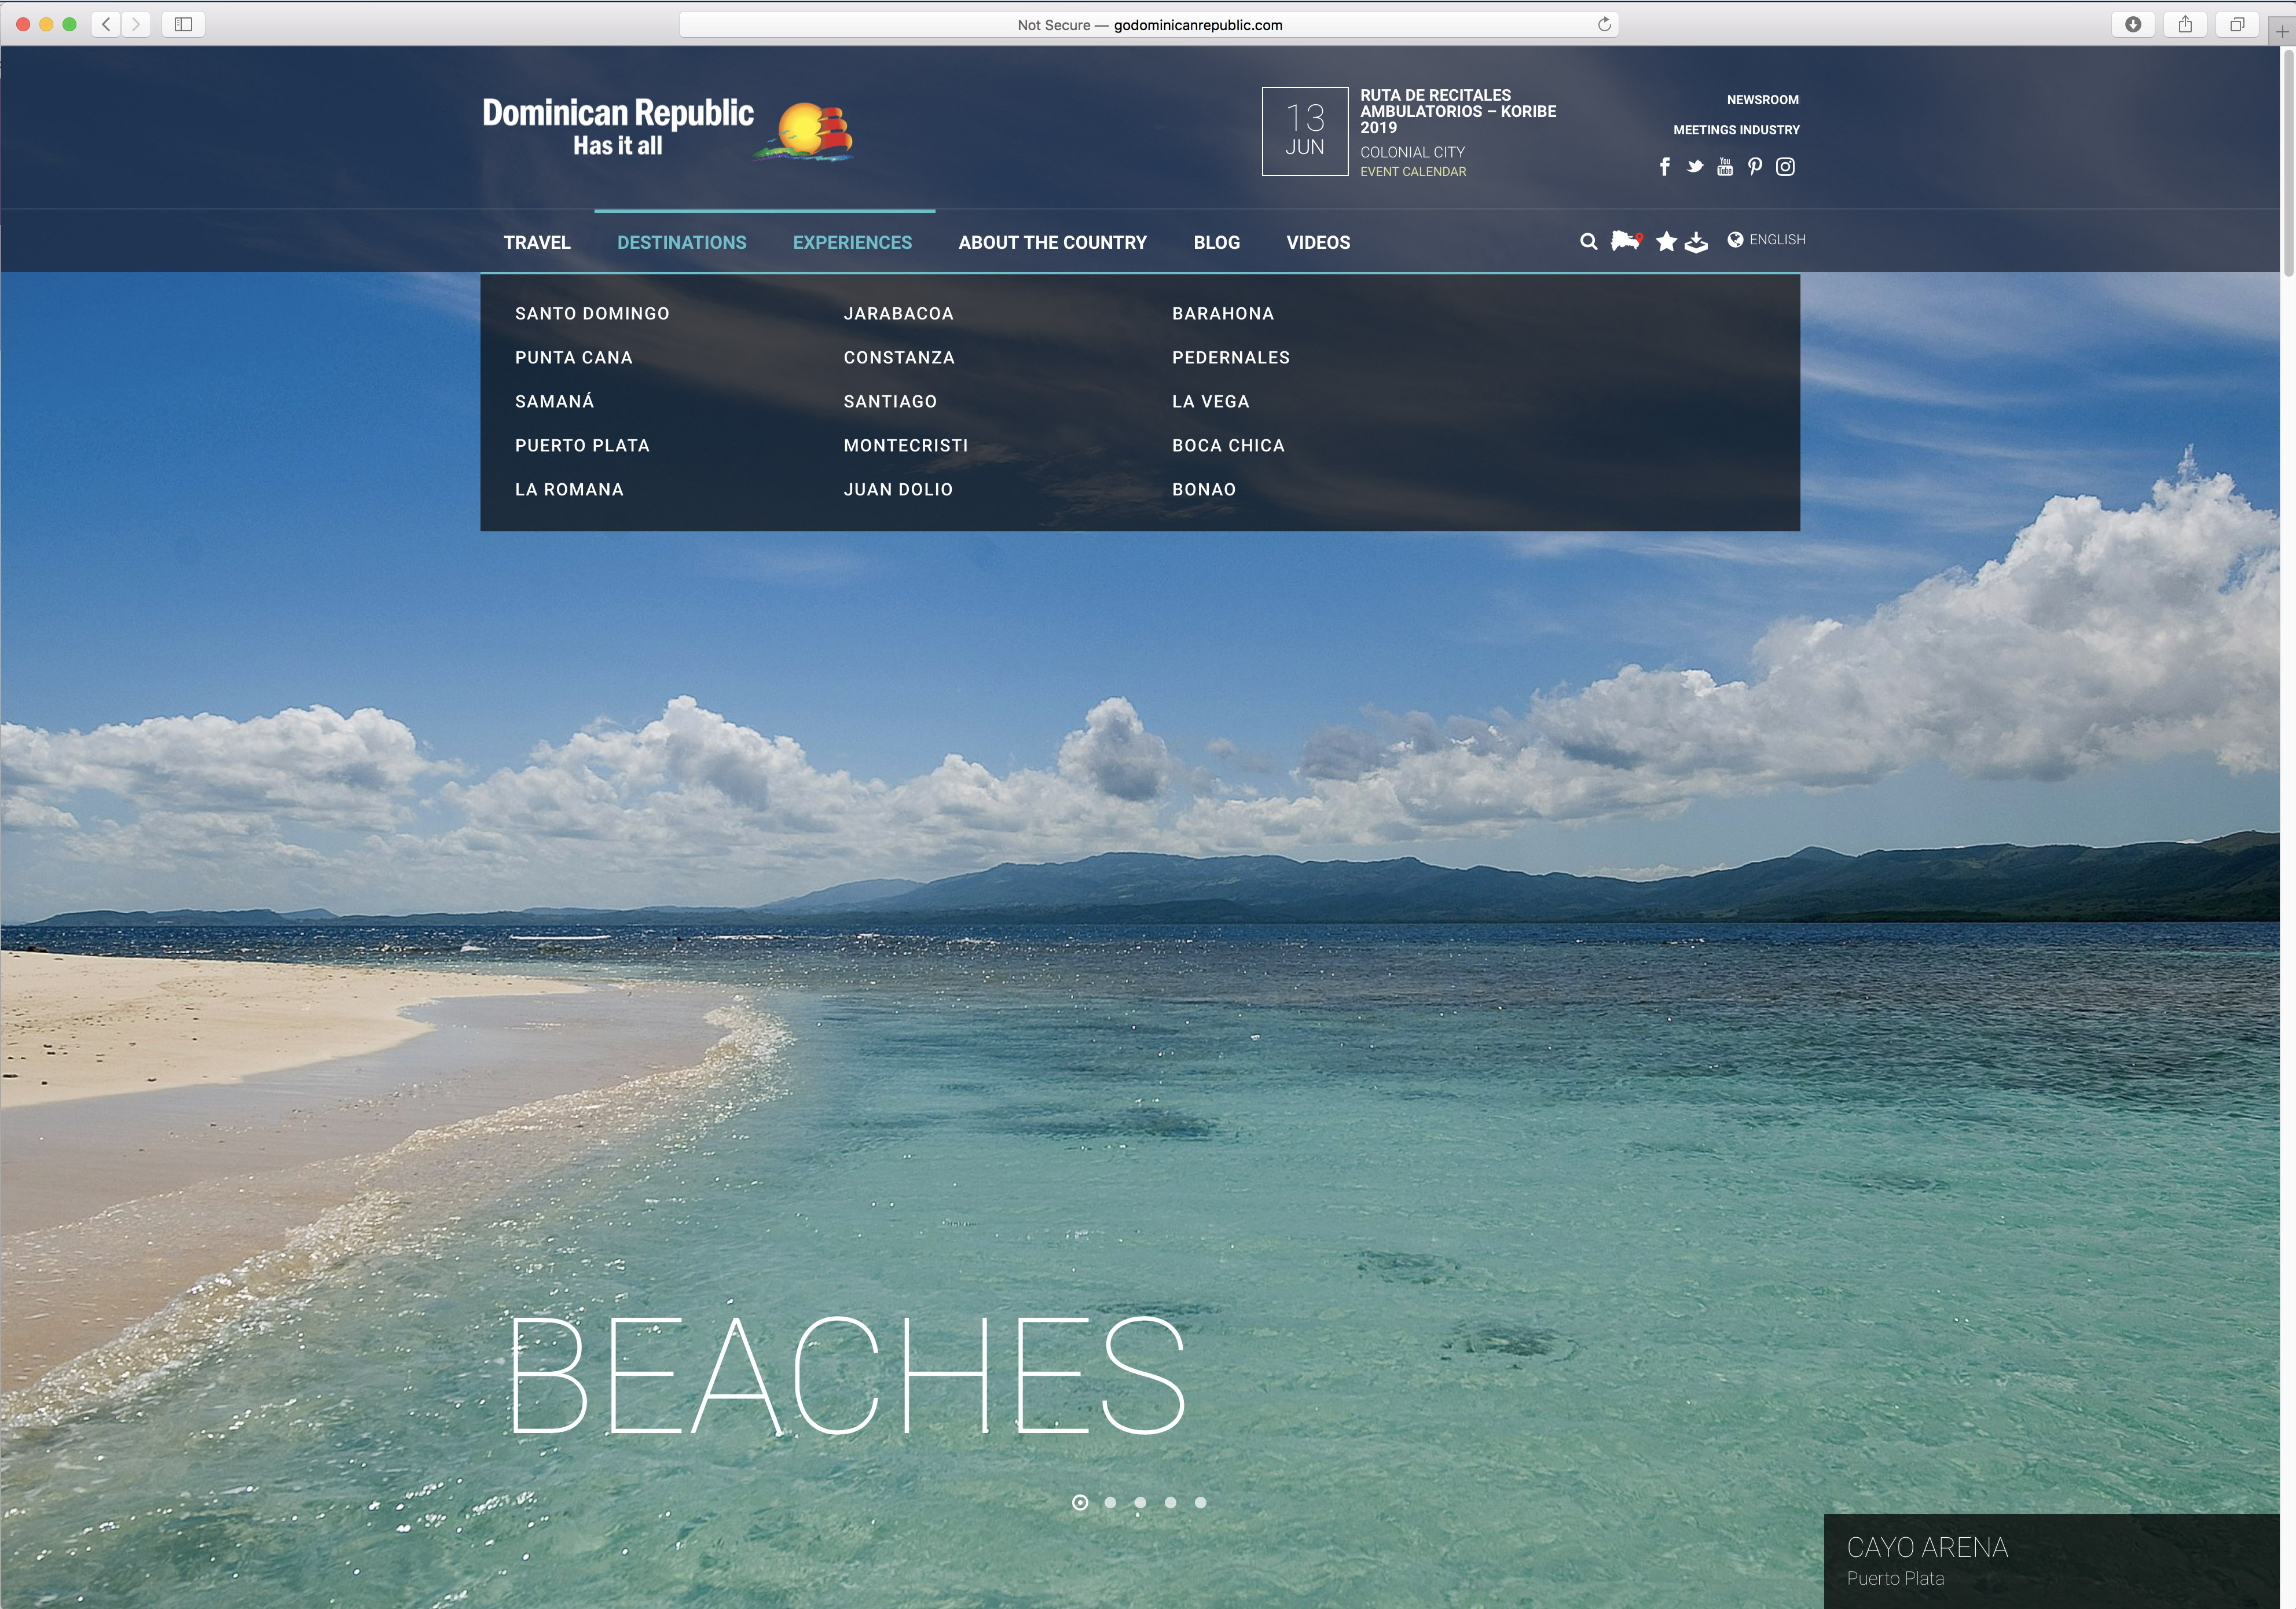Open the English language selector

(x=1767, y=240)
